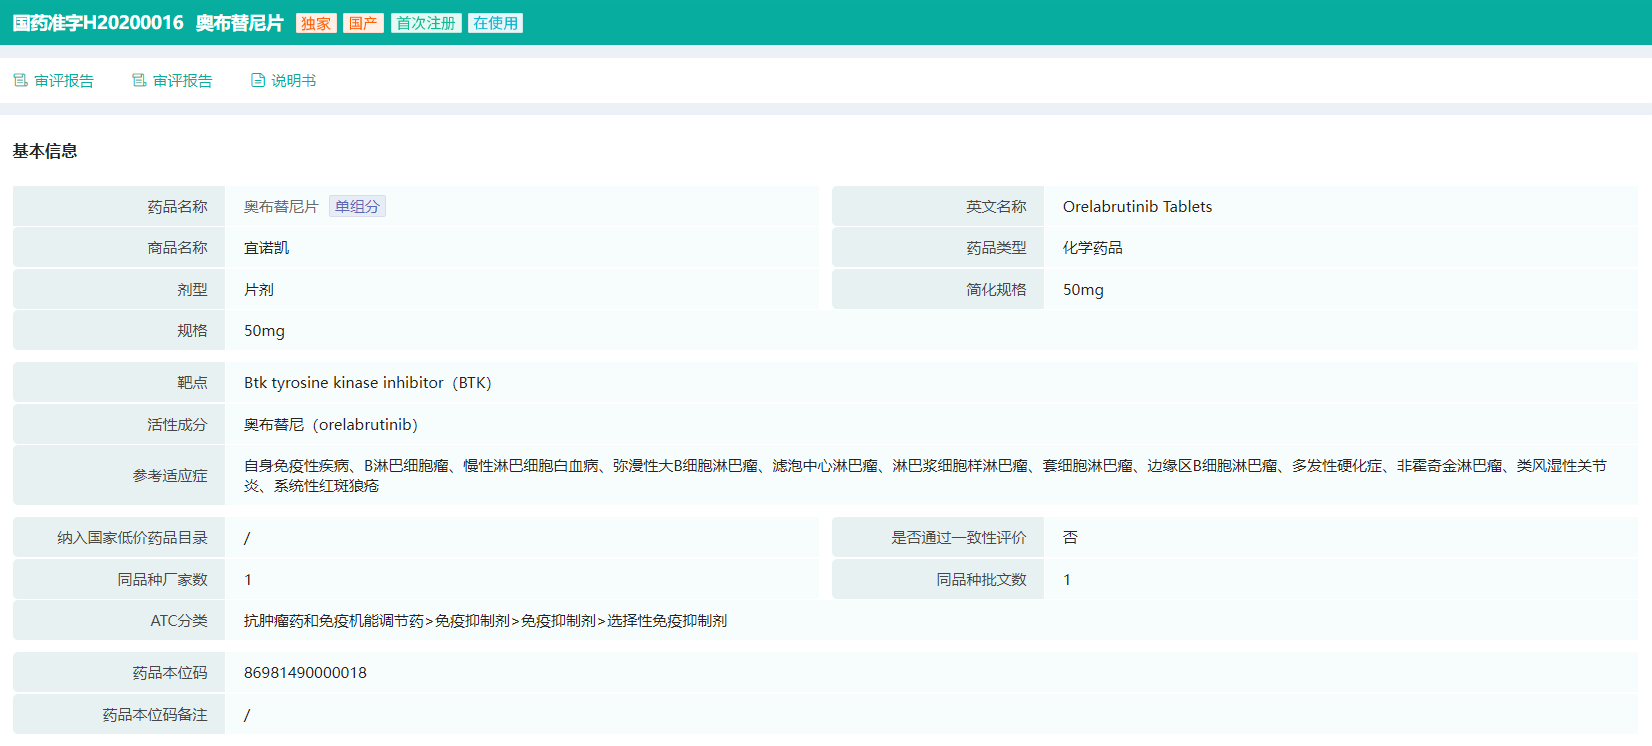The width and height of the screenshot is (1652, 746).
Task: Select the trade name value 宜诺凯
Action: coord(266,248)
